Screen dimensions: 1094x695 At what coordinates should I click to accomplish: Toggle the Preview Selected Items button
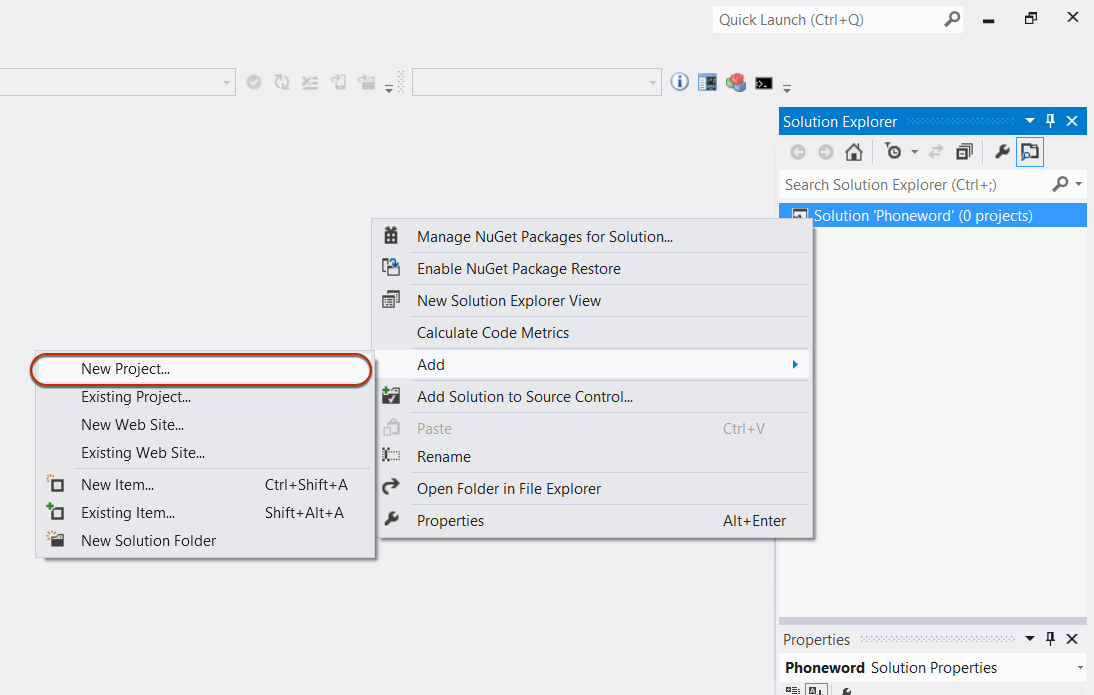tap(1030, 152)
